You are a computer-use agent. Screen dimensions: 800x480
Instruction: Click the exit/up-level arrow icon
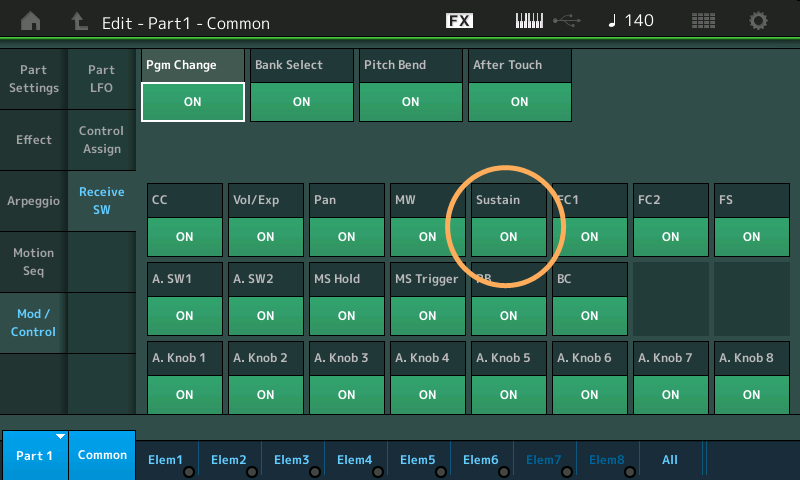pyautogui.click(x=79, y=21)
